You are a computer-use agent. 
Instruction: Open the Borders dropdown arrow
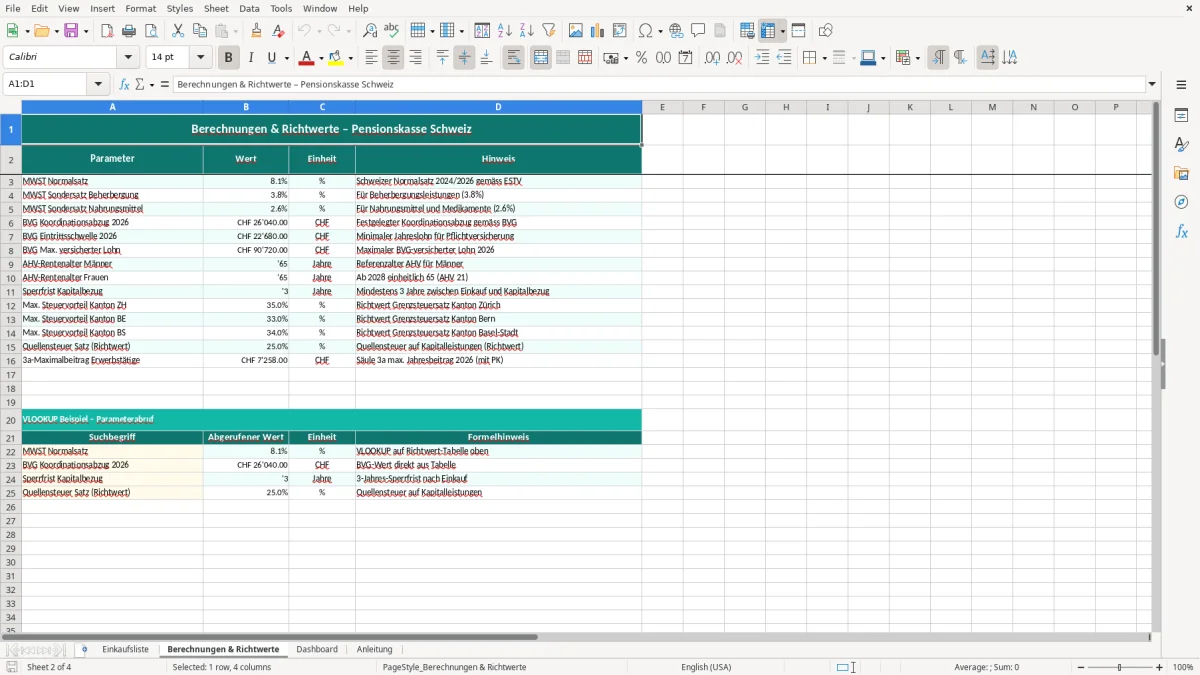click(823, 58)
